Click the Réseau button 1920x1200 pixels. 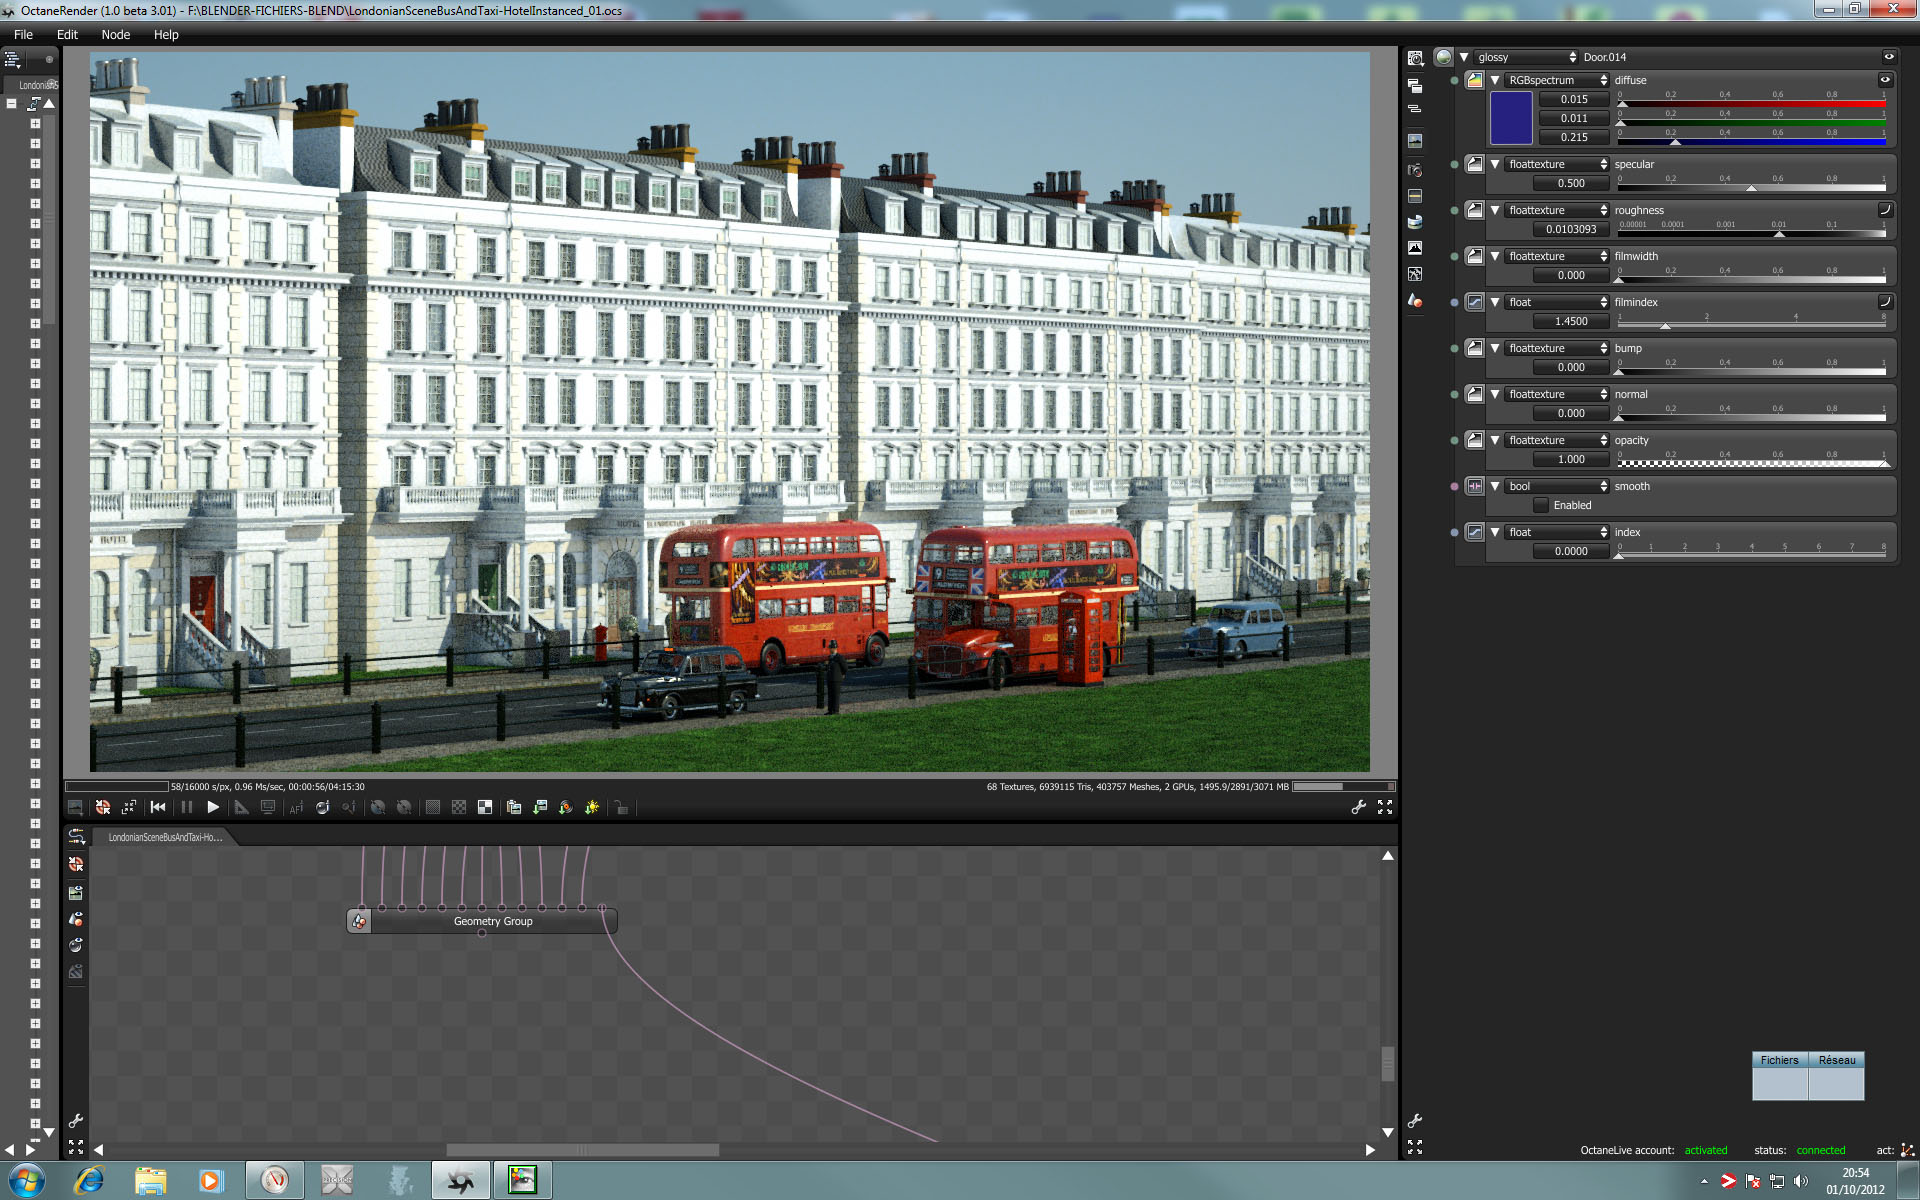click(1836, 1060)
